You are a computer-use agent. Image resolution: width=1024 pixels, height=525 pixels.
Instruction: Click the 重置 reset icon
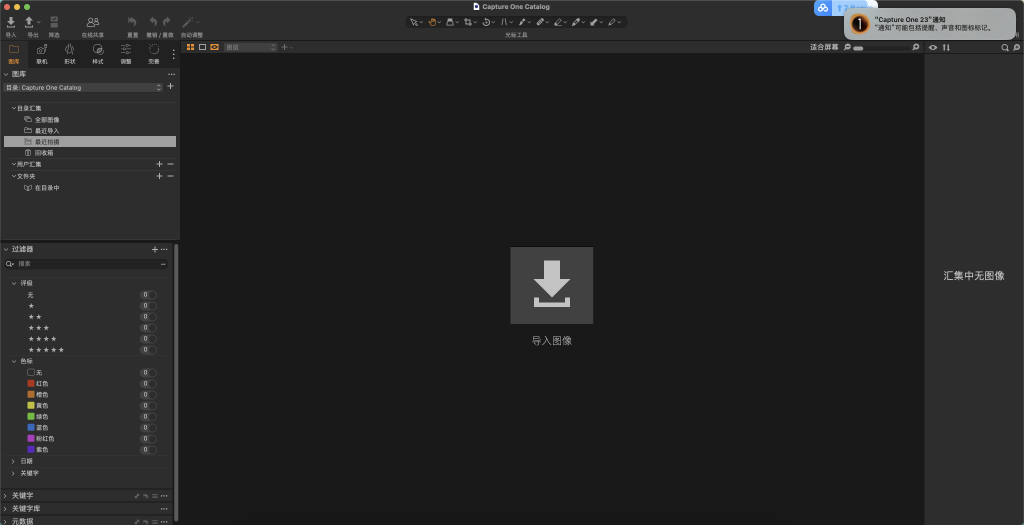(133, 22)
